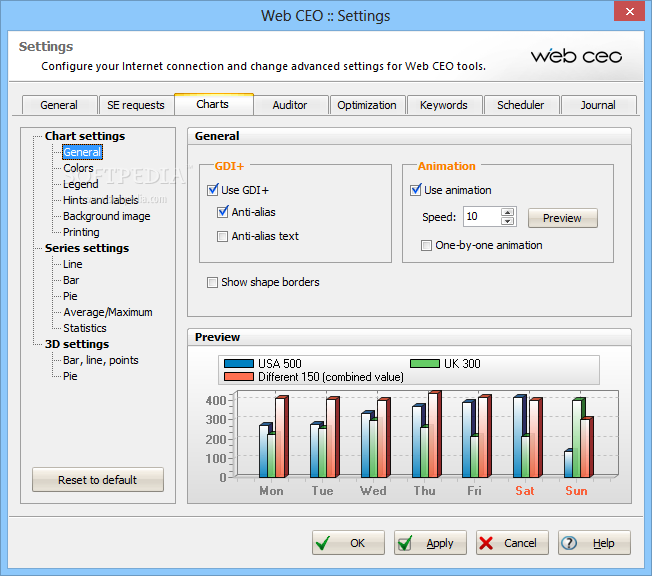Increase animation speed with up arrow
652x576 pixels.
(507, 212)
